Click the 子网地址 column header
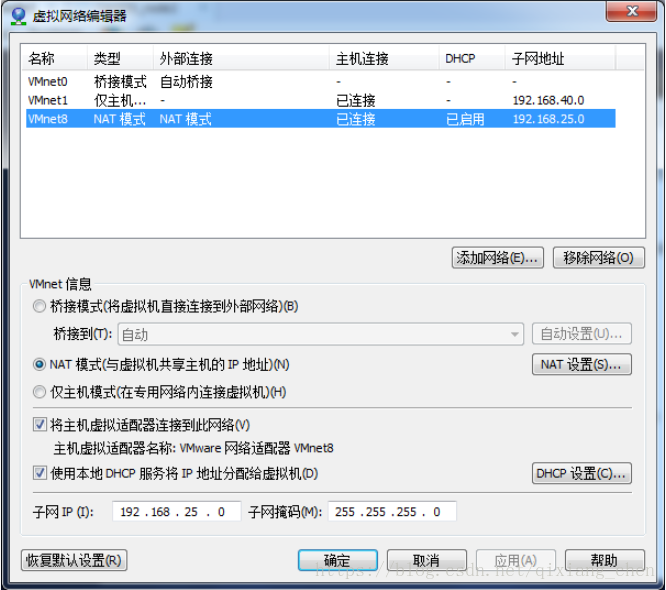This screenshot has height=590, width=666. point(560,59)
